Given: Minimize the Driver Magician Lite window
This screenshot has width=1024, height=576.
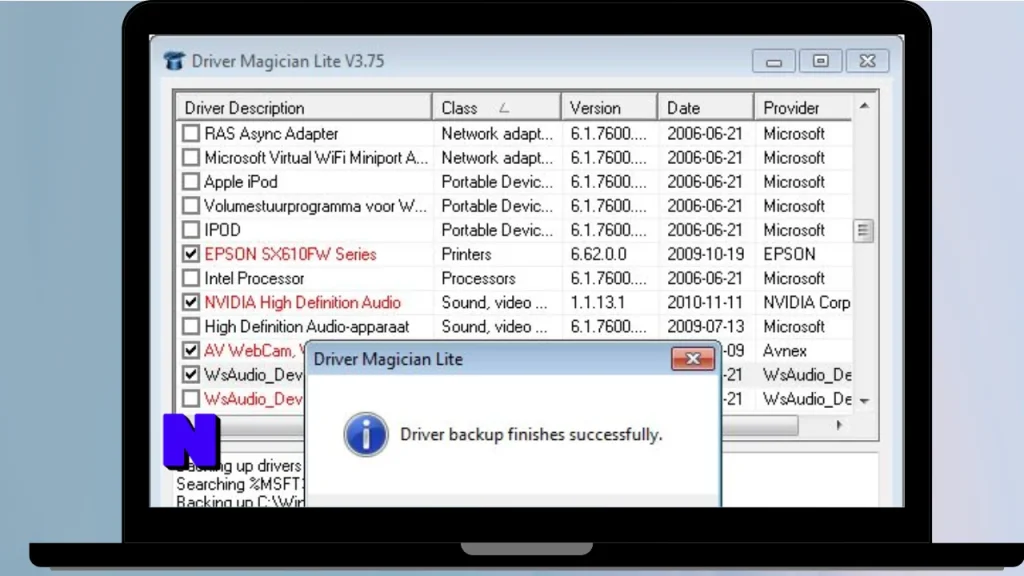Looking at the screenshot, I should tap(774, 61).
